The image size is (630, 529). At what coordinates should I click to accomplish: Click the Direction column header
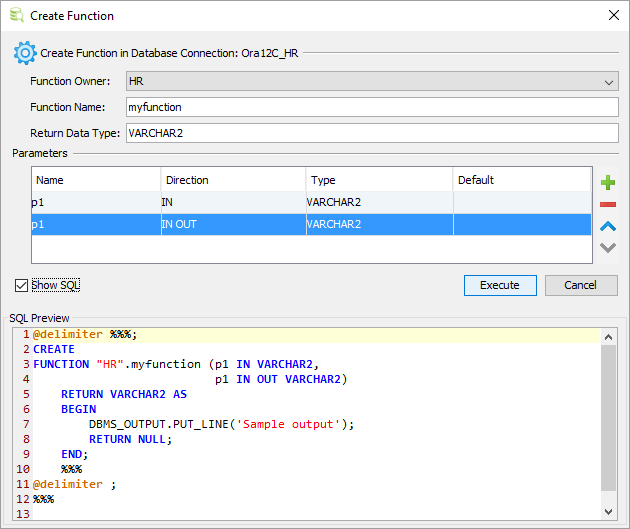click(x=233, y=180)
